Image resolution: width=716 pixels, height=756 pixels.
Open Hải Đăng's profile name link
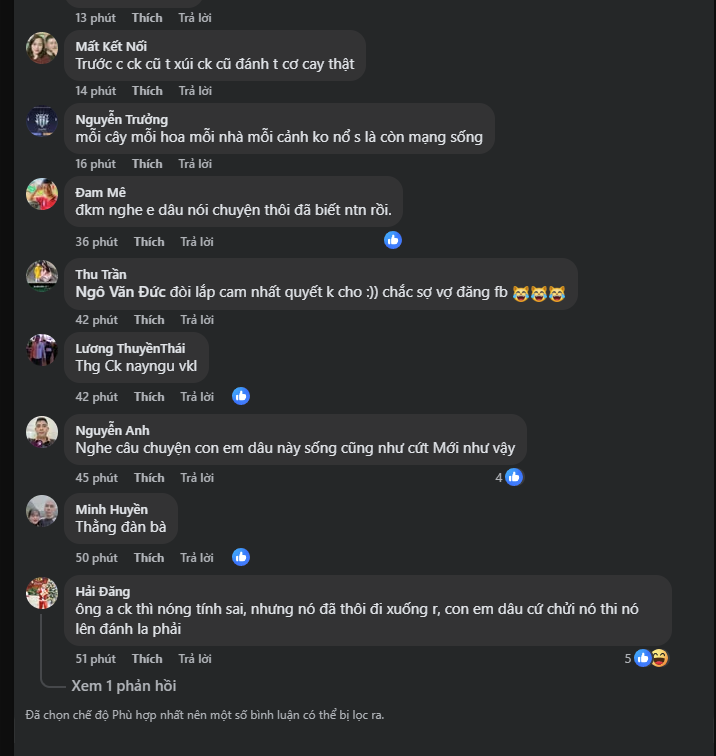click(103, 591)
